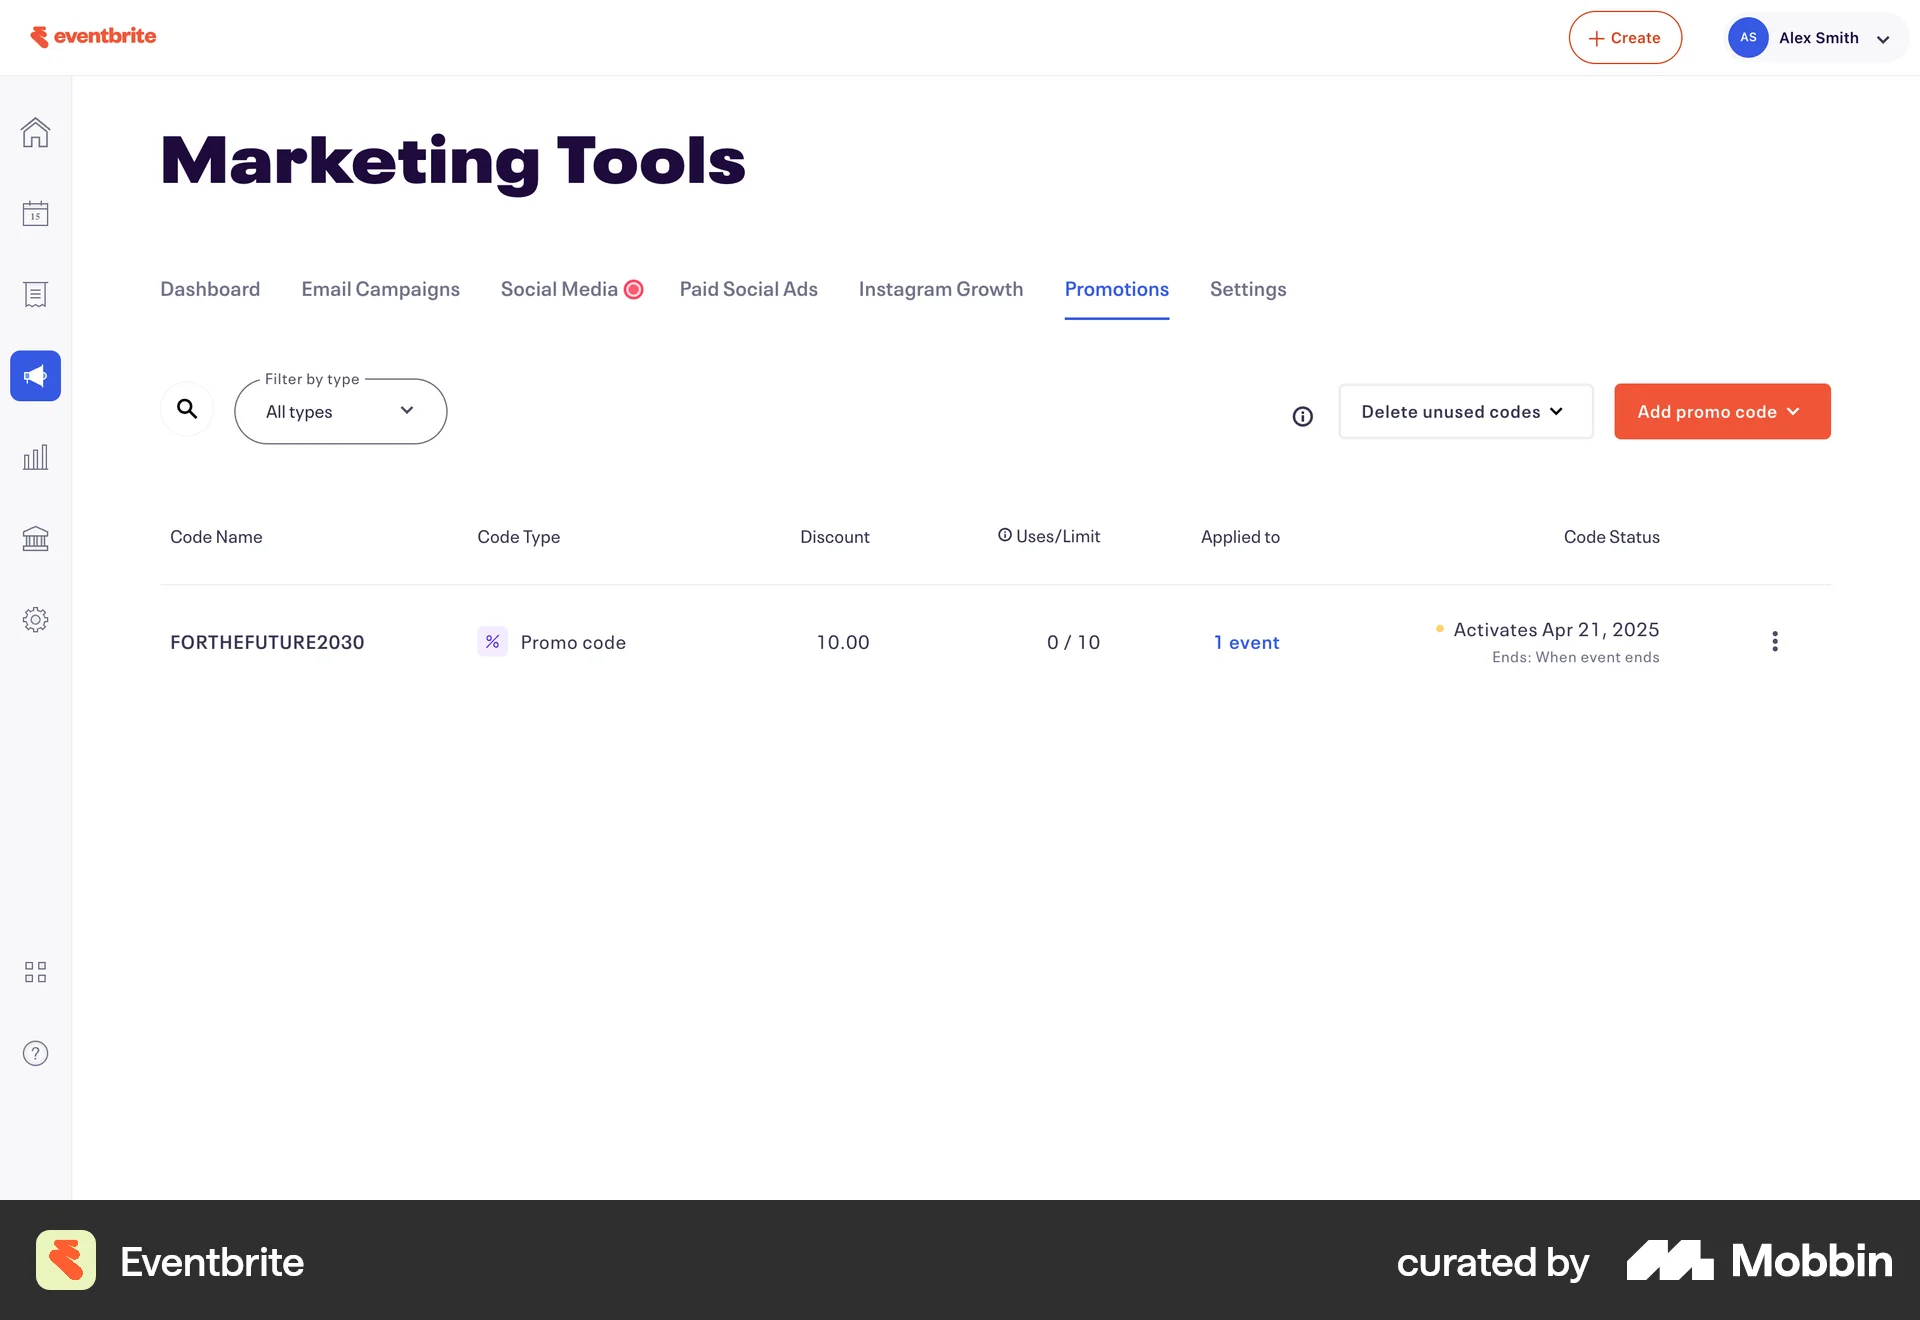Click the Add promo code button
This screenshot has width=1920, height=1320.
[1721, 411]
